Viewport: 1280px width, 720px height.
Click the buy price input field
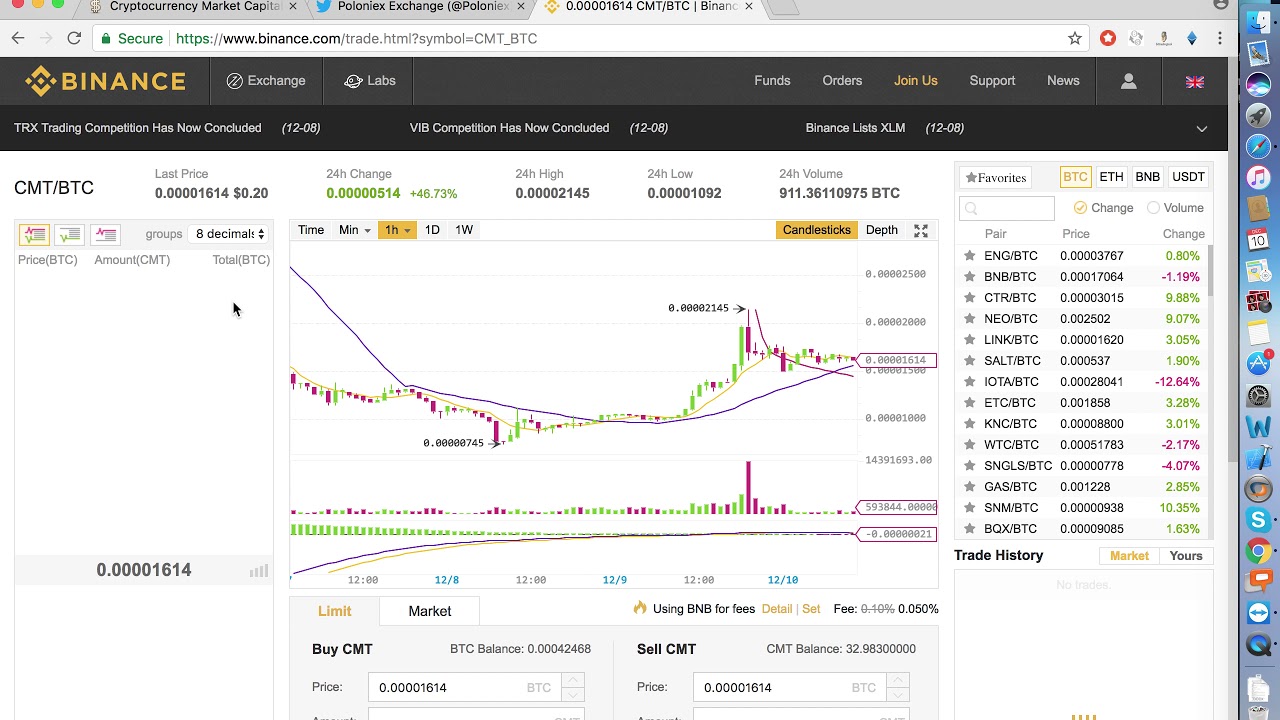click(464, 687)
